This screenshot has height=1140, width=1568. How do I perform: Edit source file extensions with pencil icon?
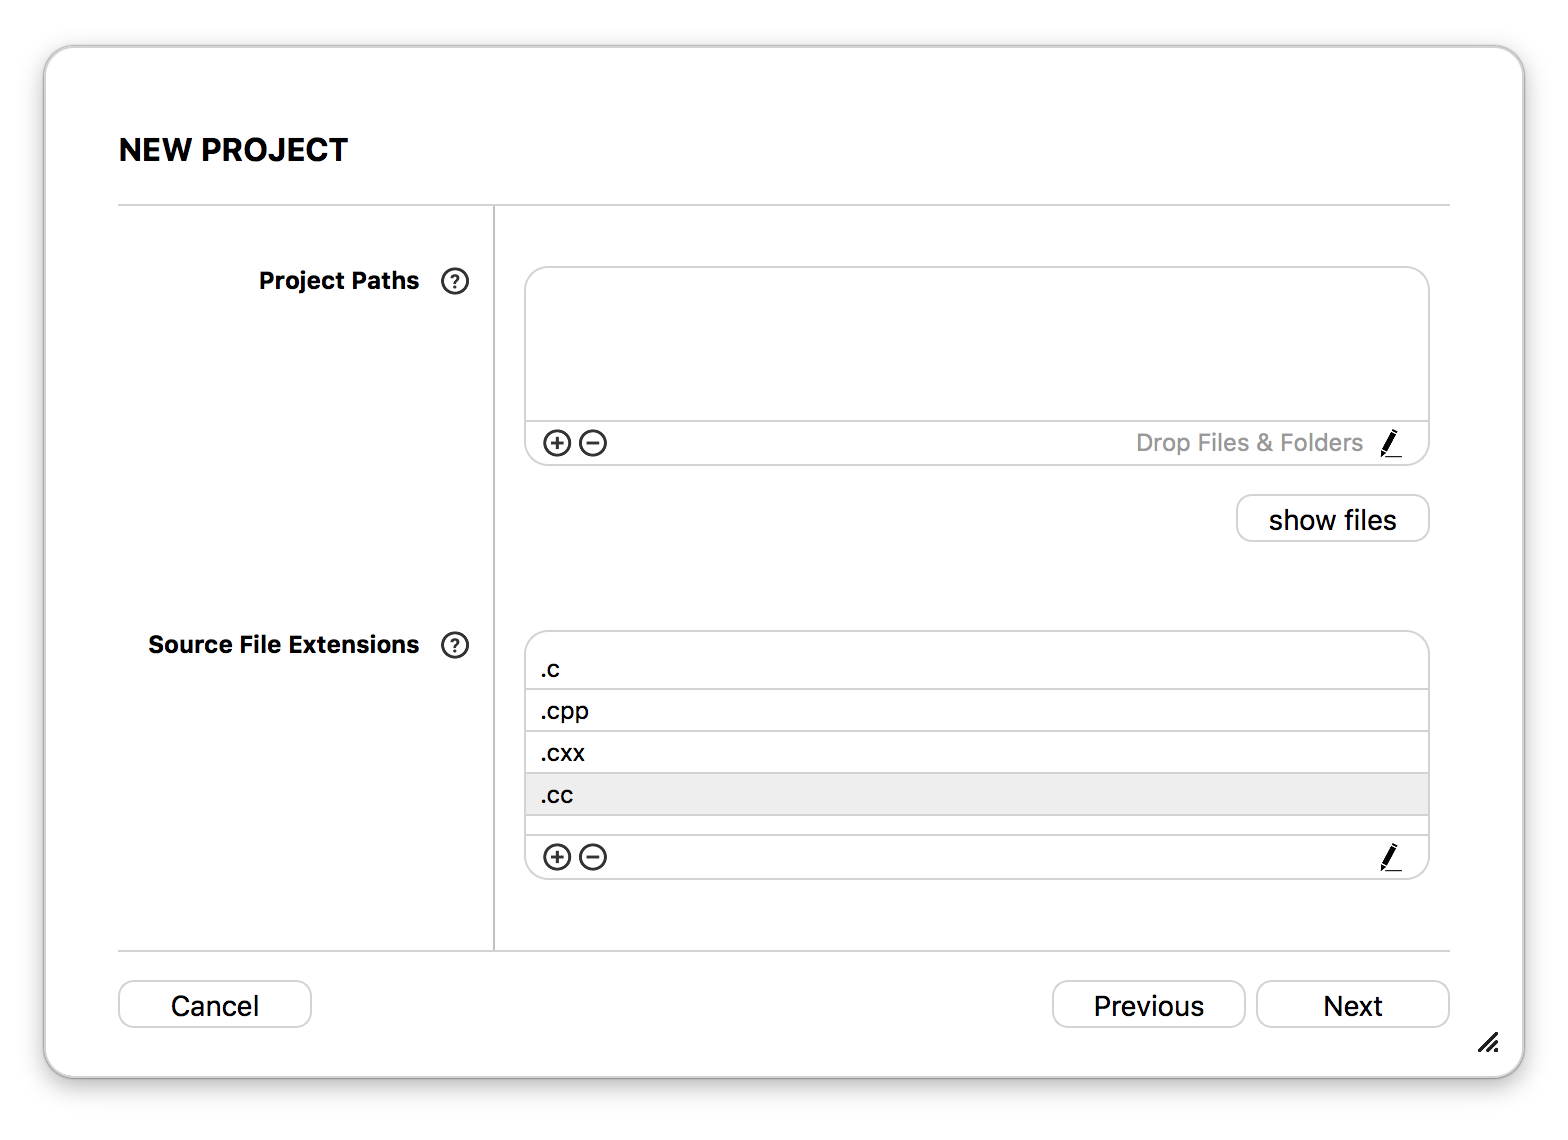point(1390,857)
